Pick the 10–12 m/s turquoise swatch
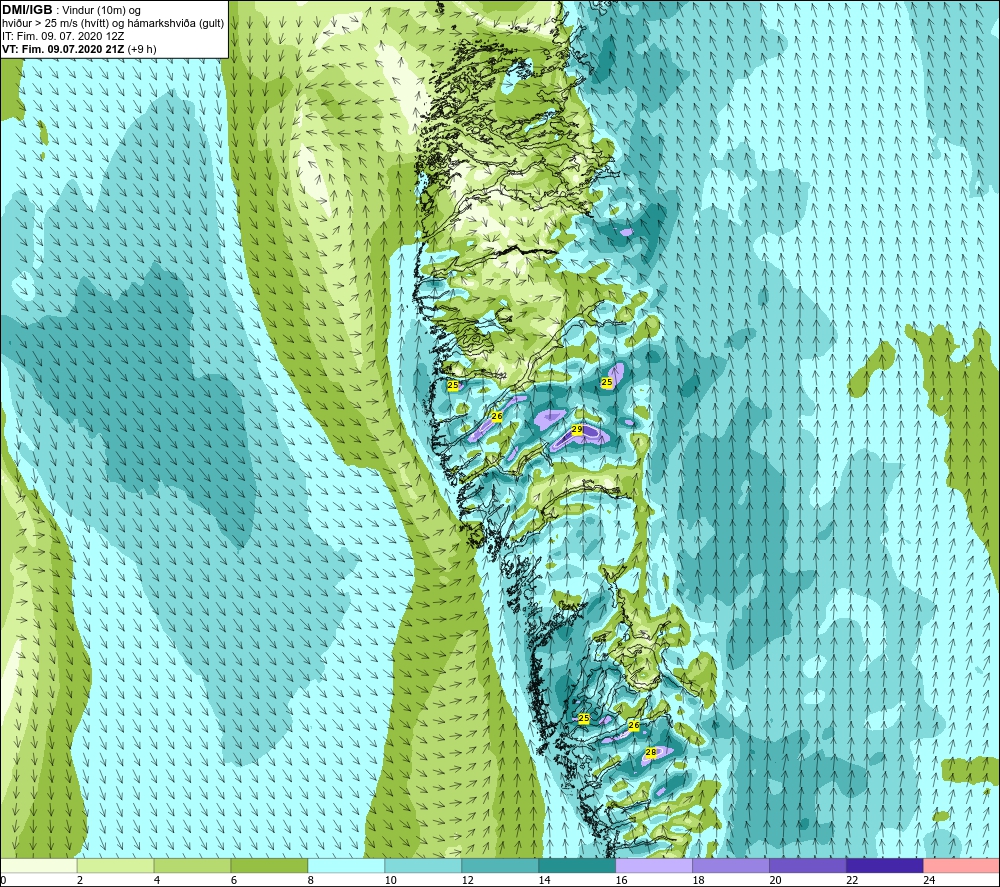 click(423, 865)
